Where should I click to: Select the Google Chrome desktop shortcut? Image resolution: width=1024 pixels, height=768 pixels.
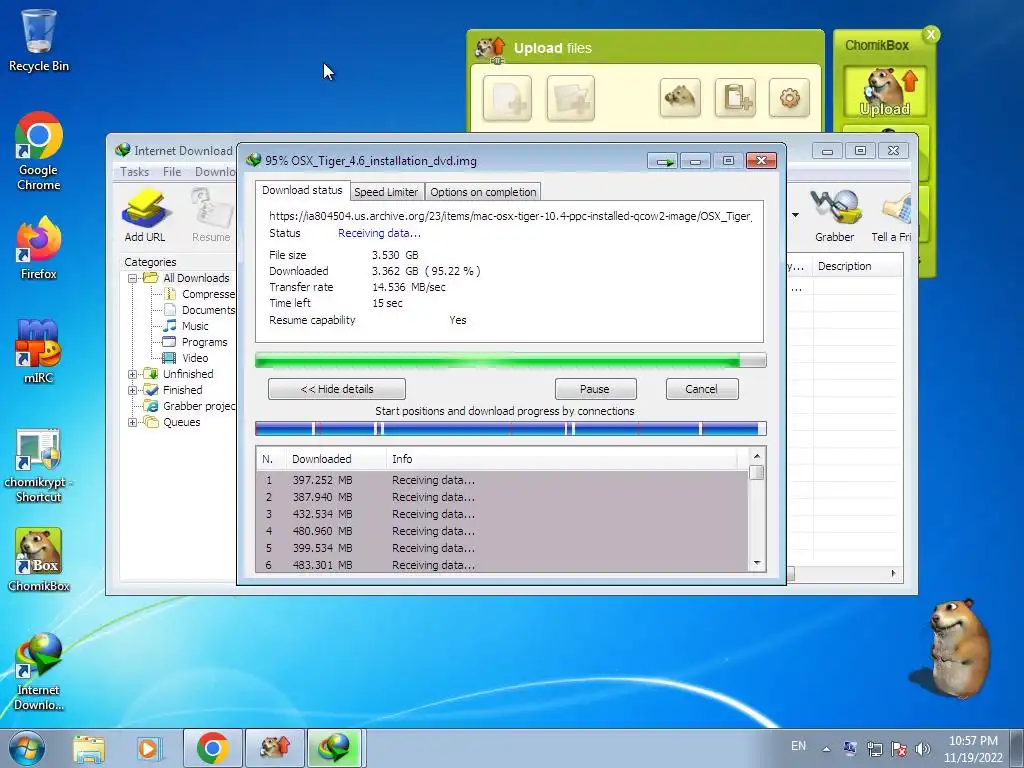39,152
